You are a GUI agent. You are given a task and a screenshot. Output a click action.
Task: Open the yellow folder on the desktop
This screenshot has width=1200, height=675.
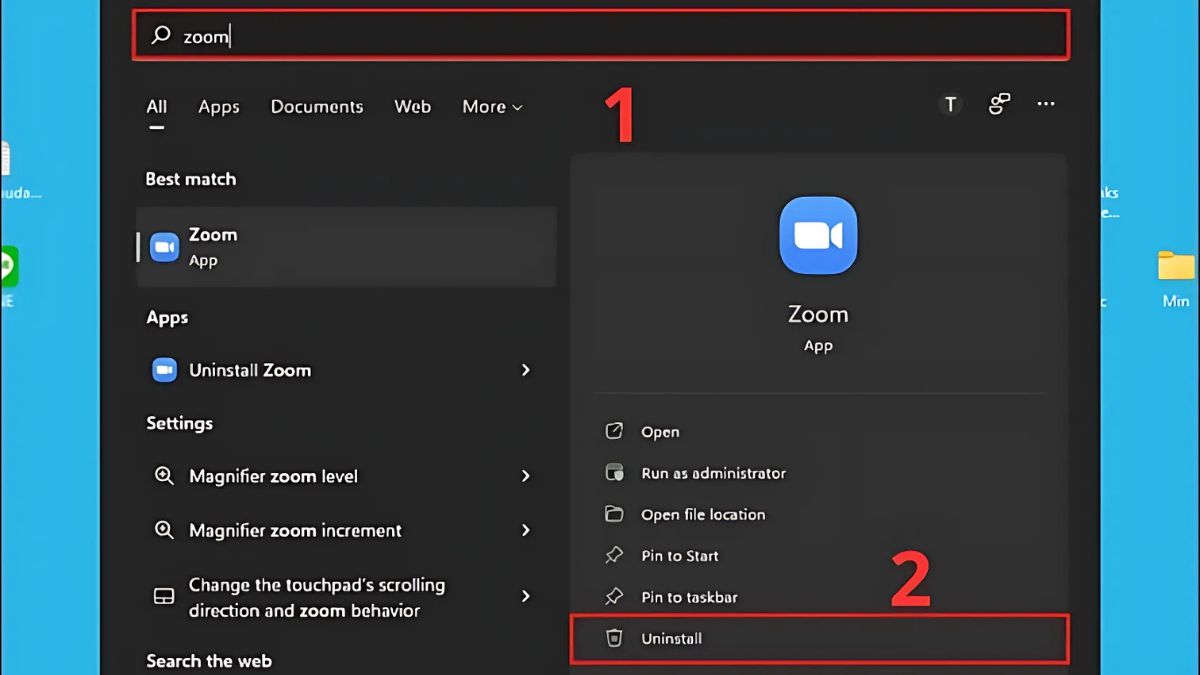pos(1176,266)
